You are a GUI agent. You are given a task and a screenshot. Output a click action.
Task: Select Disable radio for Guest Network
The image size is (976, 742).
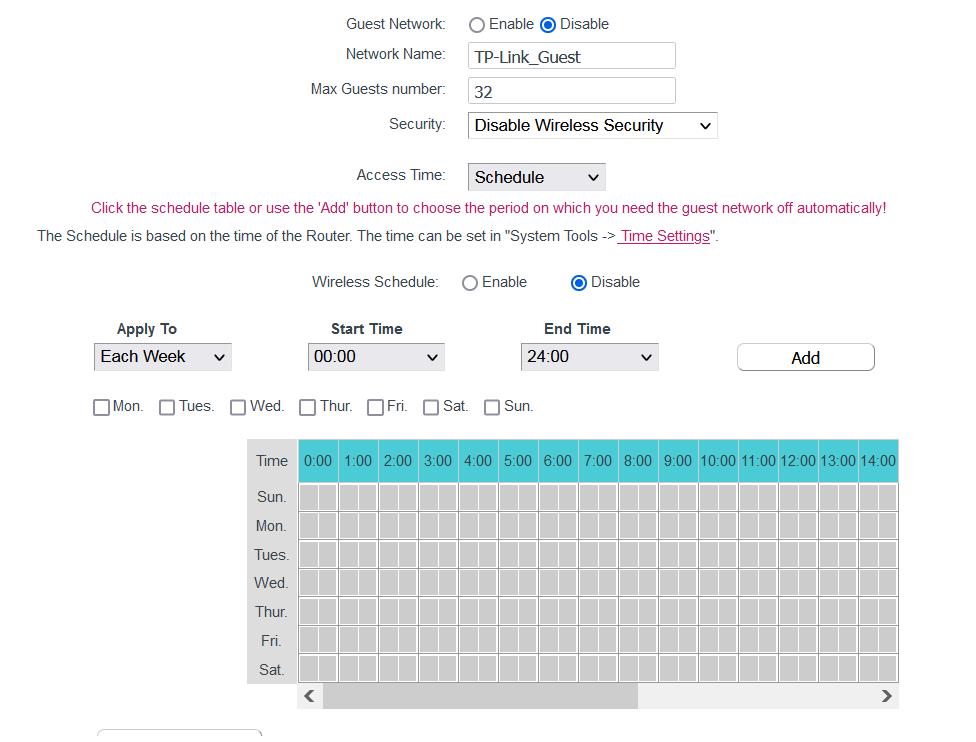[x=548, y=25]
